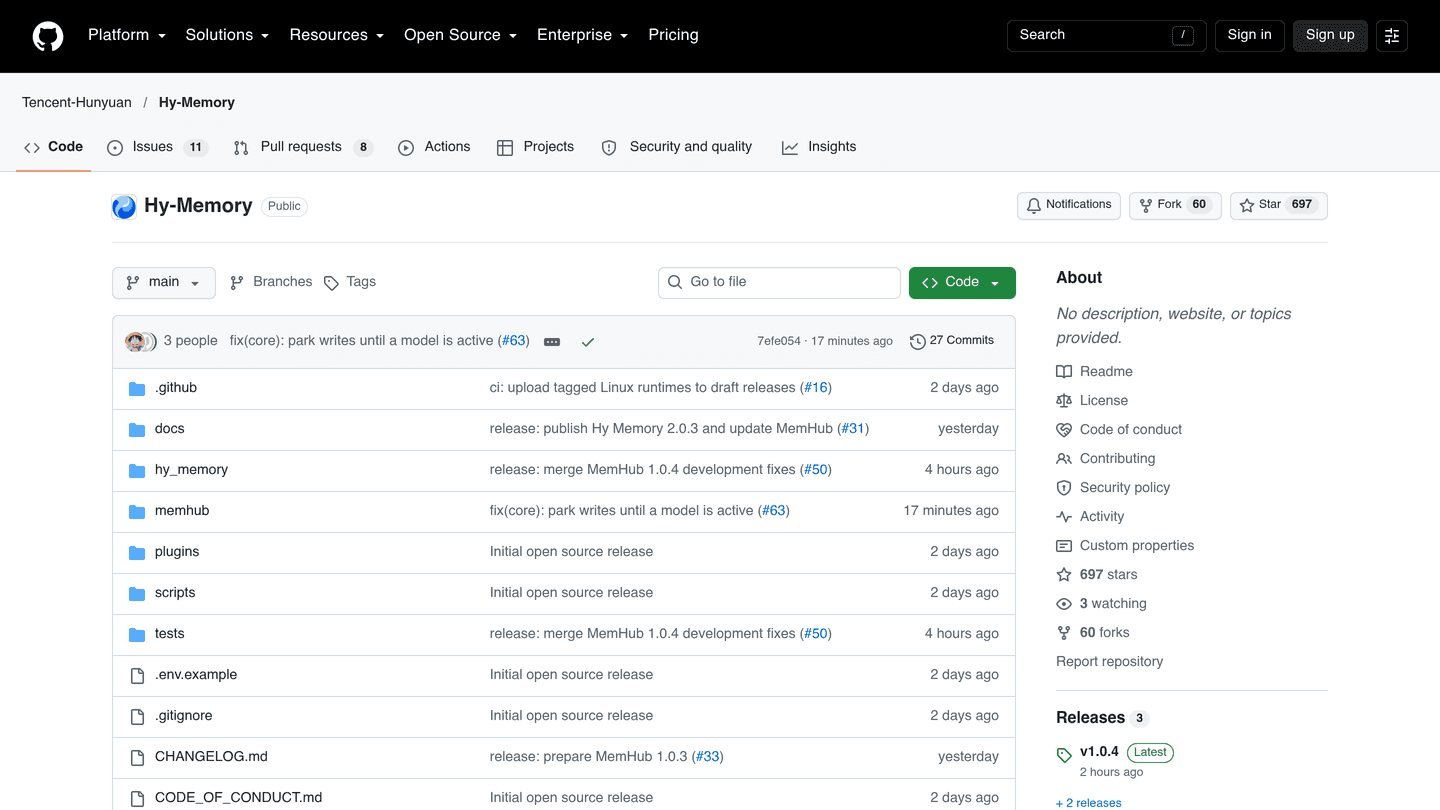The height and width of the screenshot is (810, 1440).
Task: Click the Activity pulse link
Action: point(1090,517)
